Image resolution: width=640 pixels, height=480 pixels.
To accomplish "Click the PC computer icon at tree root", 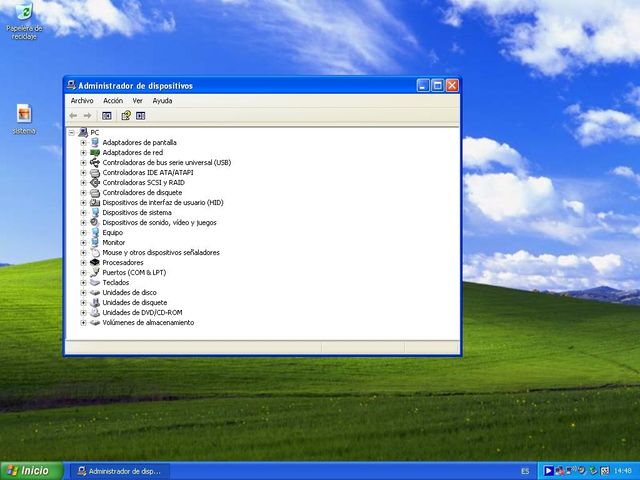I will (83, 132).
